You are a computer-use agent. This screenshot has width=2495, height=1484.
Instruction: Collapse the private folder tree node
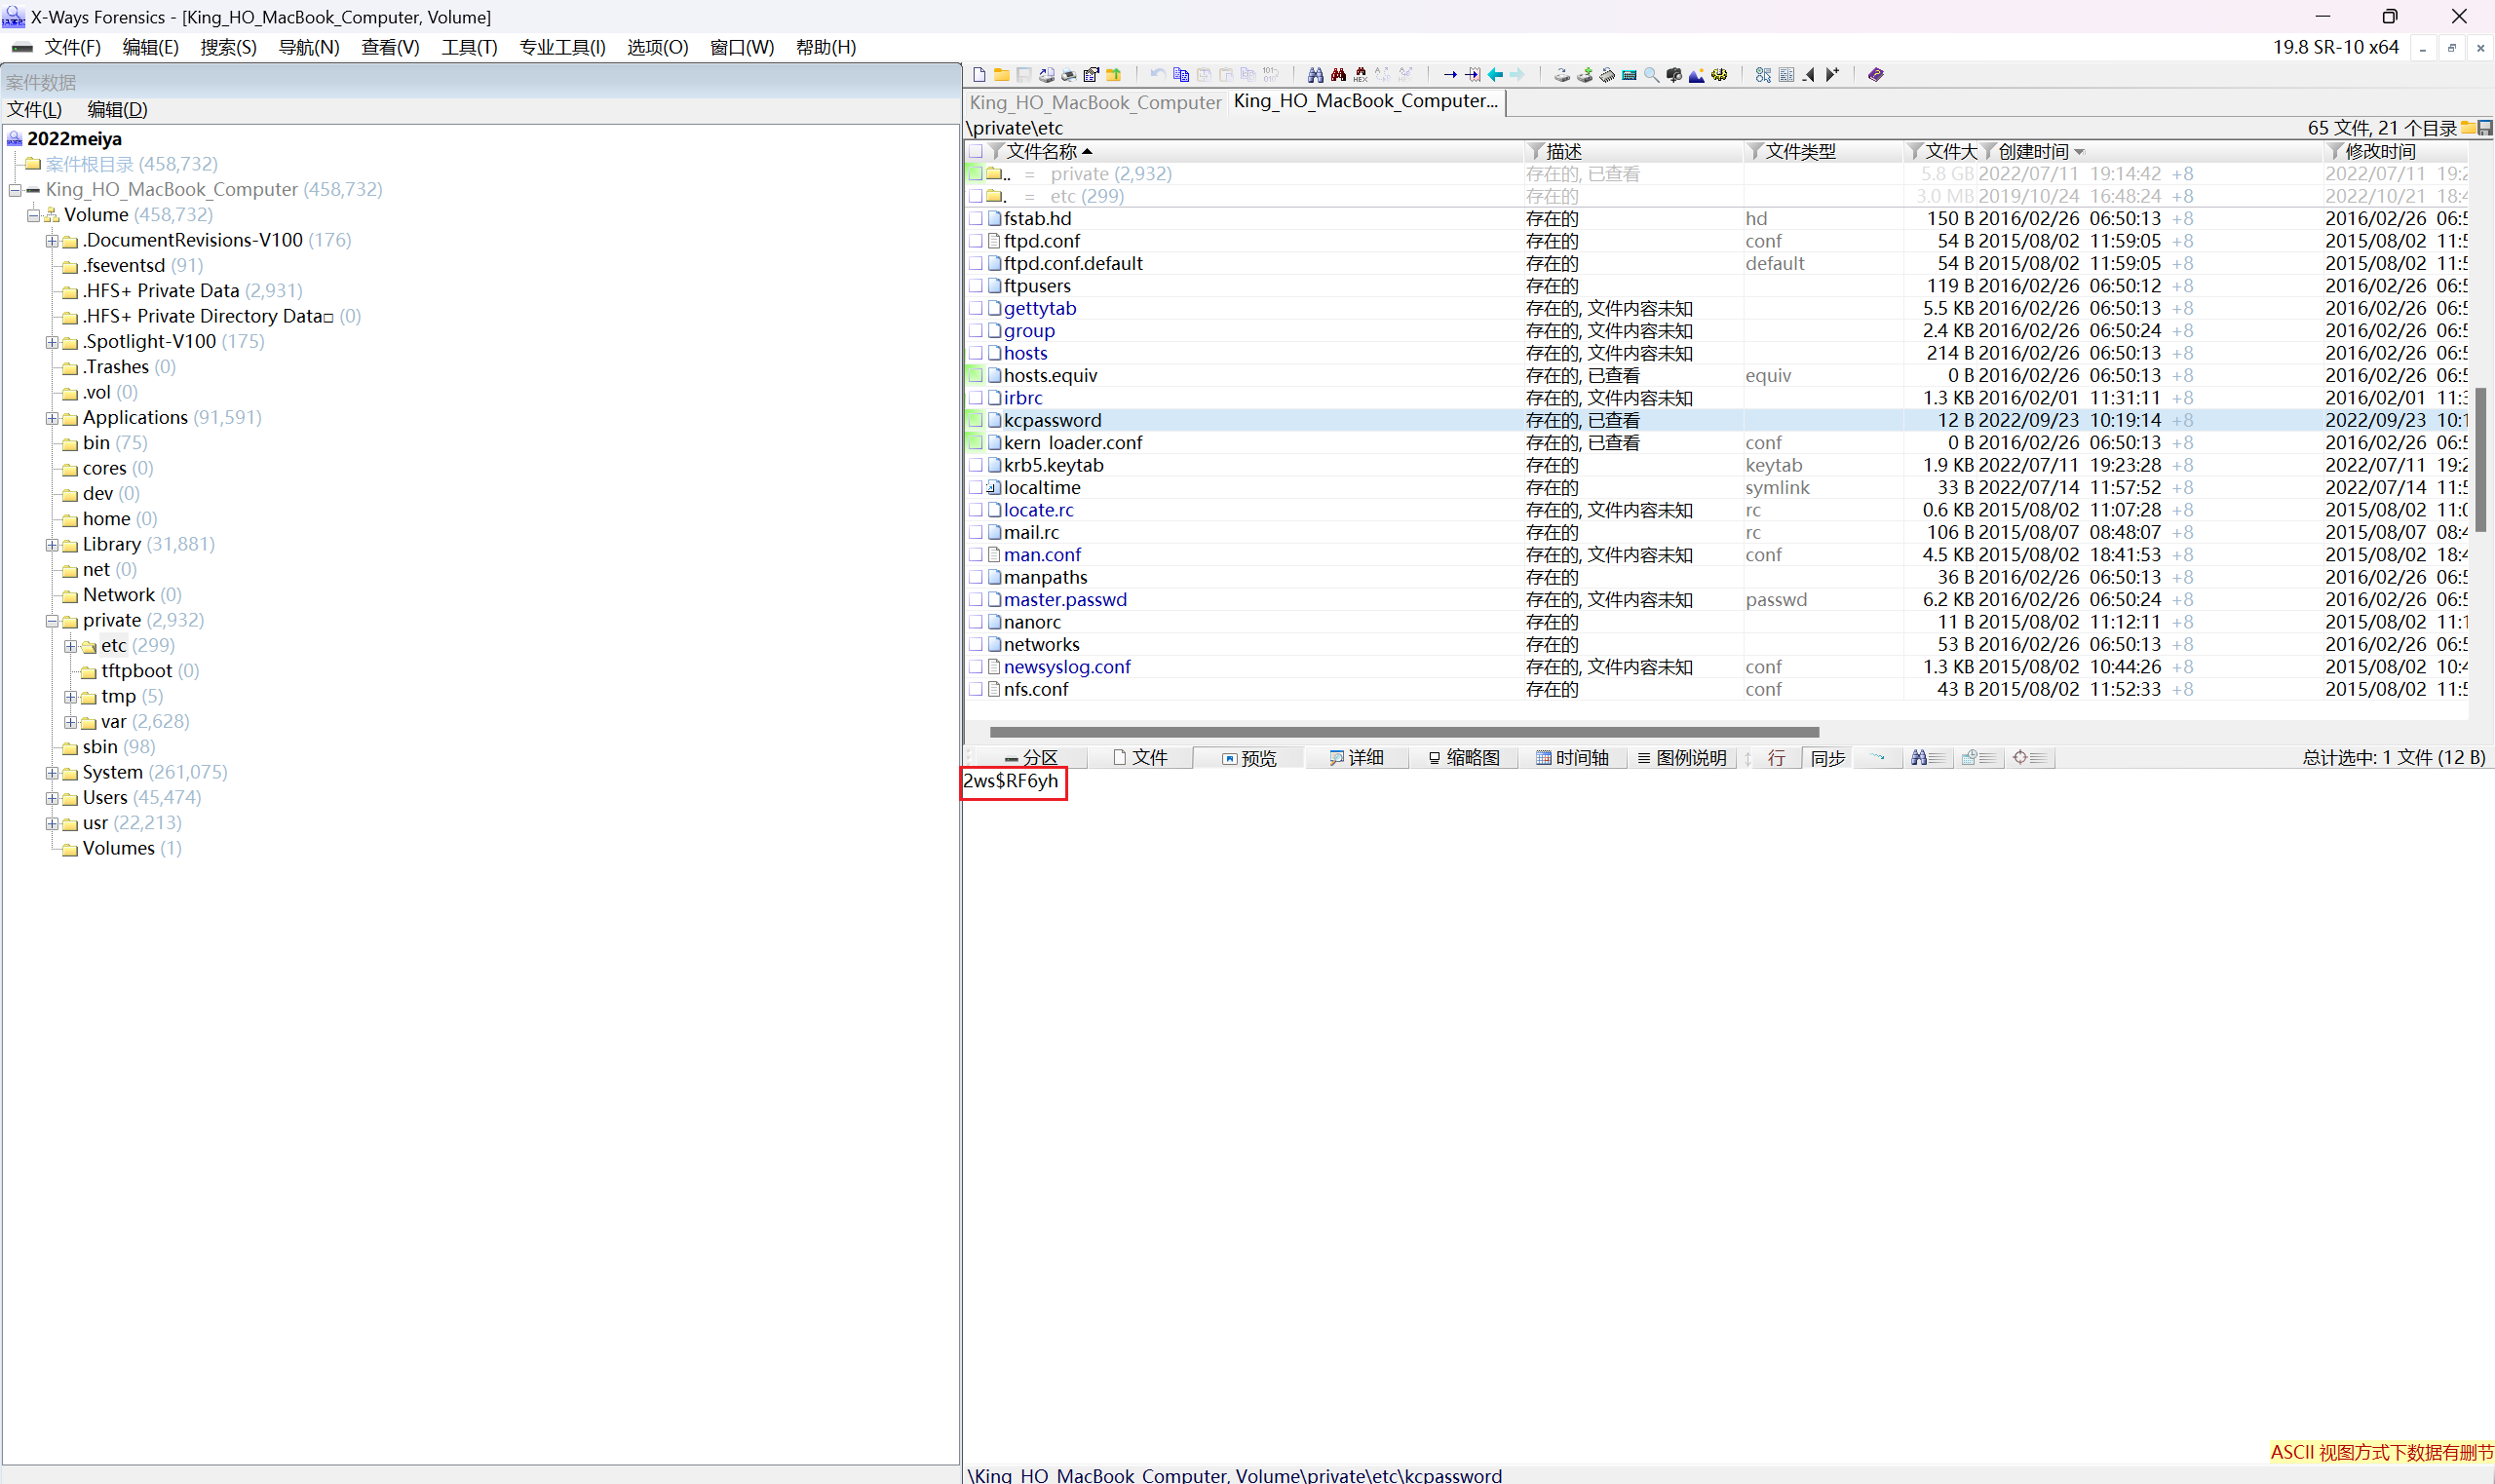click(52, 621)
